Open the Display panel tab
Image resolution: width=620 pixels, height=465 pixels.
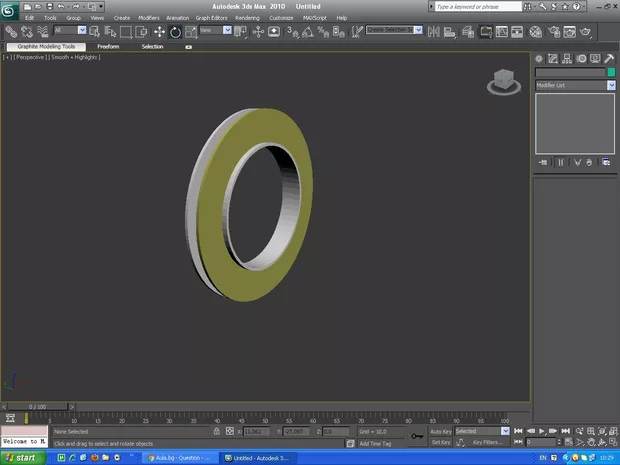coord(595,59)
